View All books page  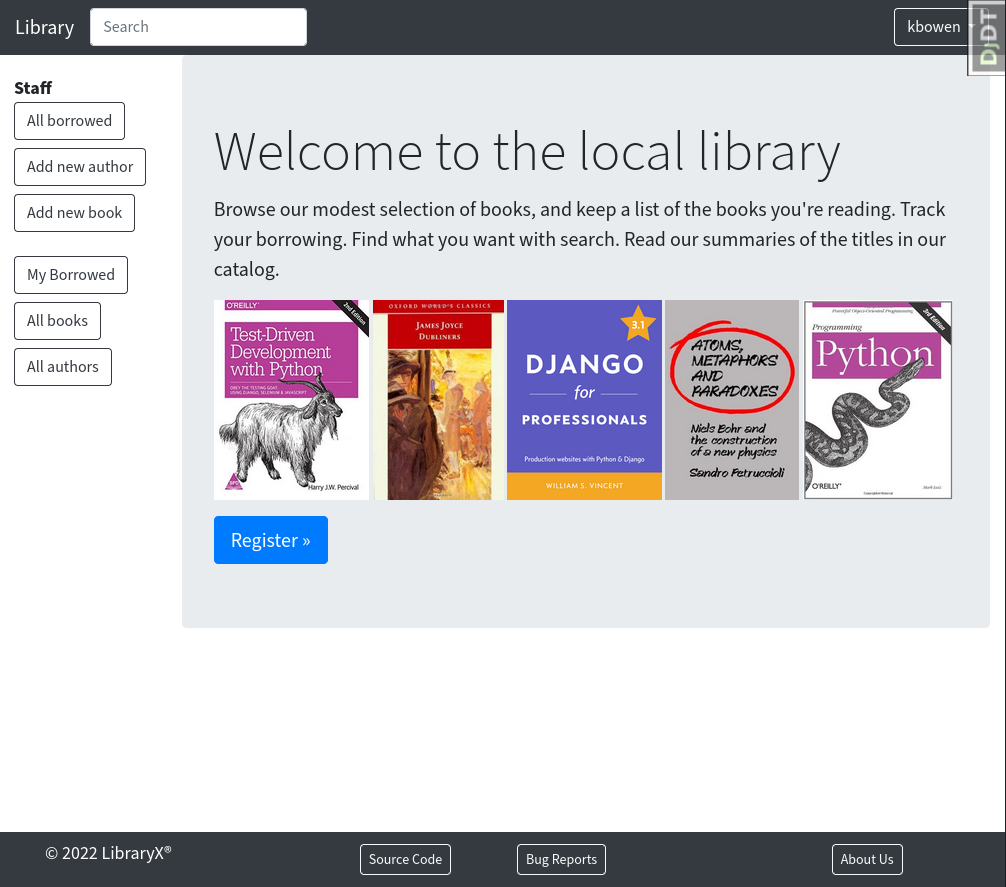click(x=57, y=321)
